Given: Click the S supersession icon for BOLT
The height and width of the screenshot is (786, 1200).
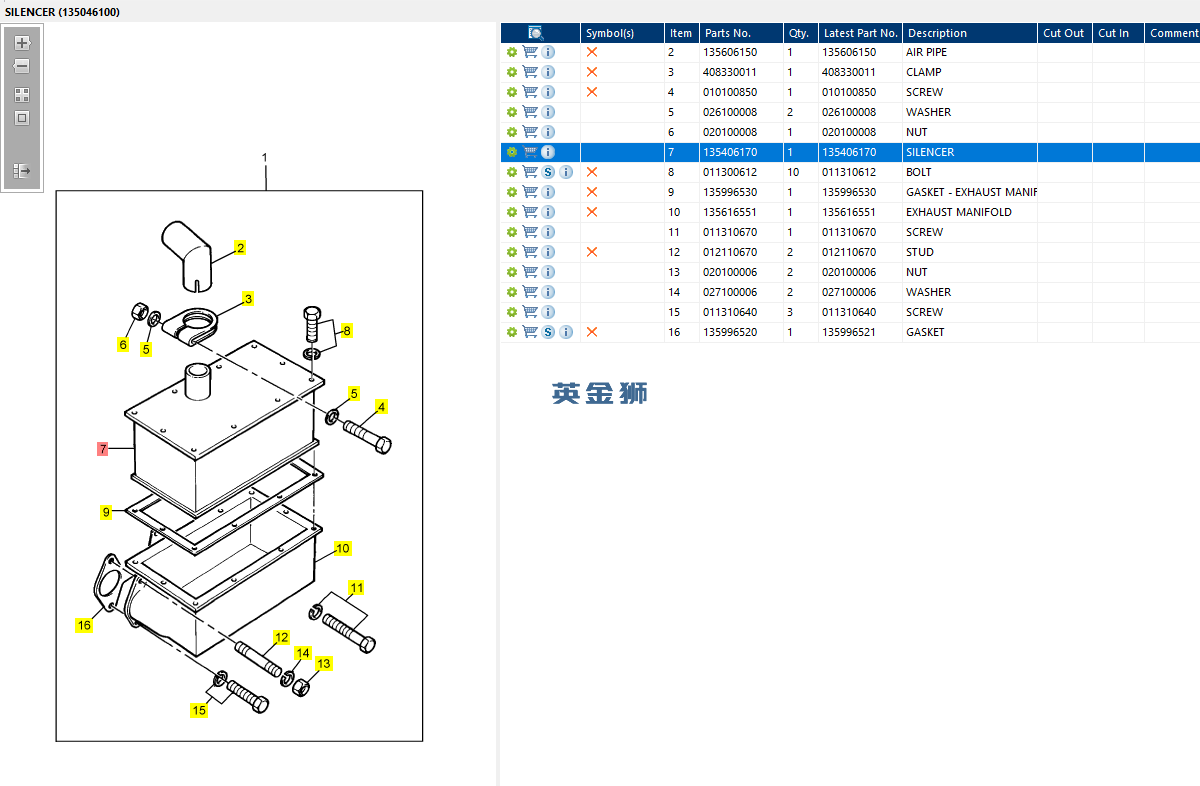Looking at the screenshot, I should (548, 172).
